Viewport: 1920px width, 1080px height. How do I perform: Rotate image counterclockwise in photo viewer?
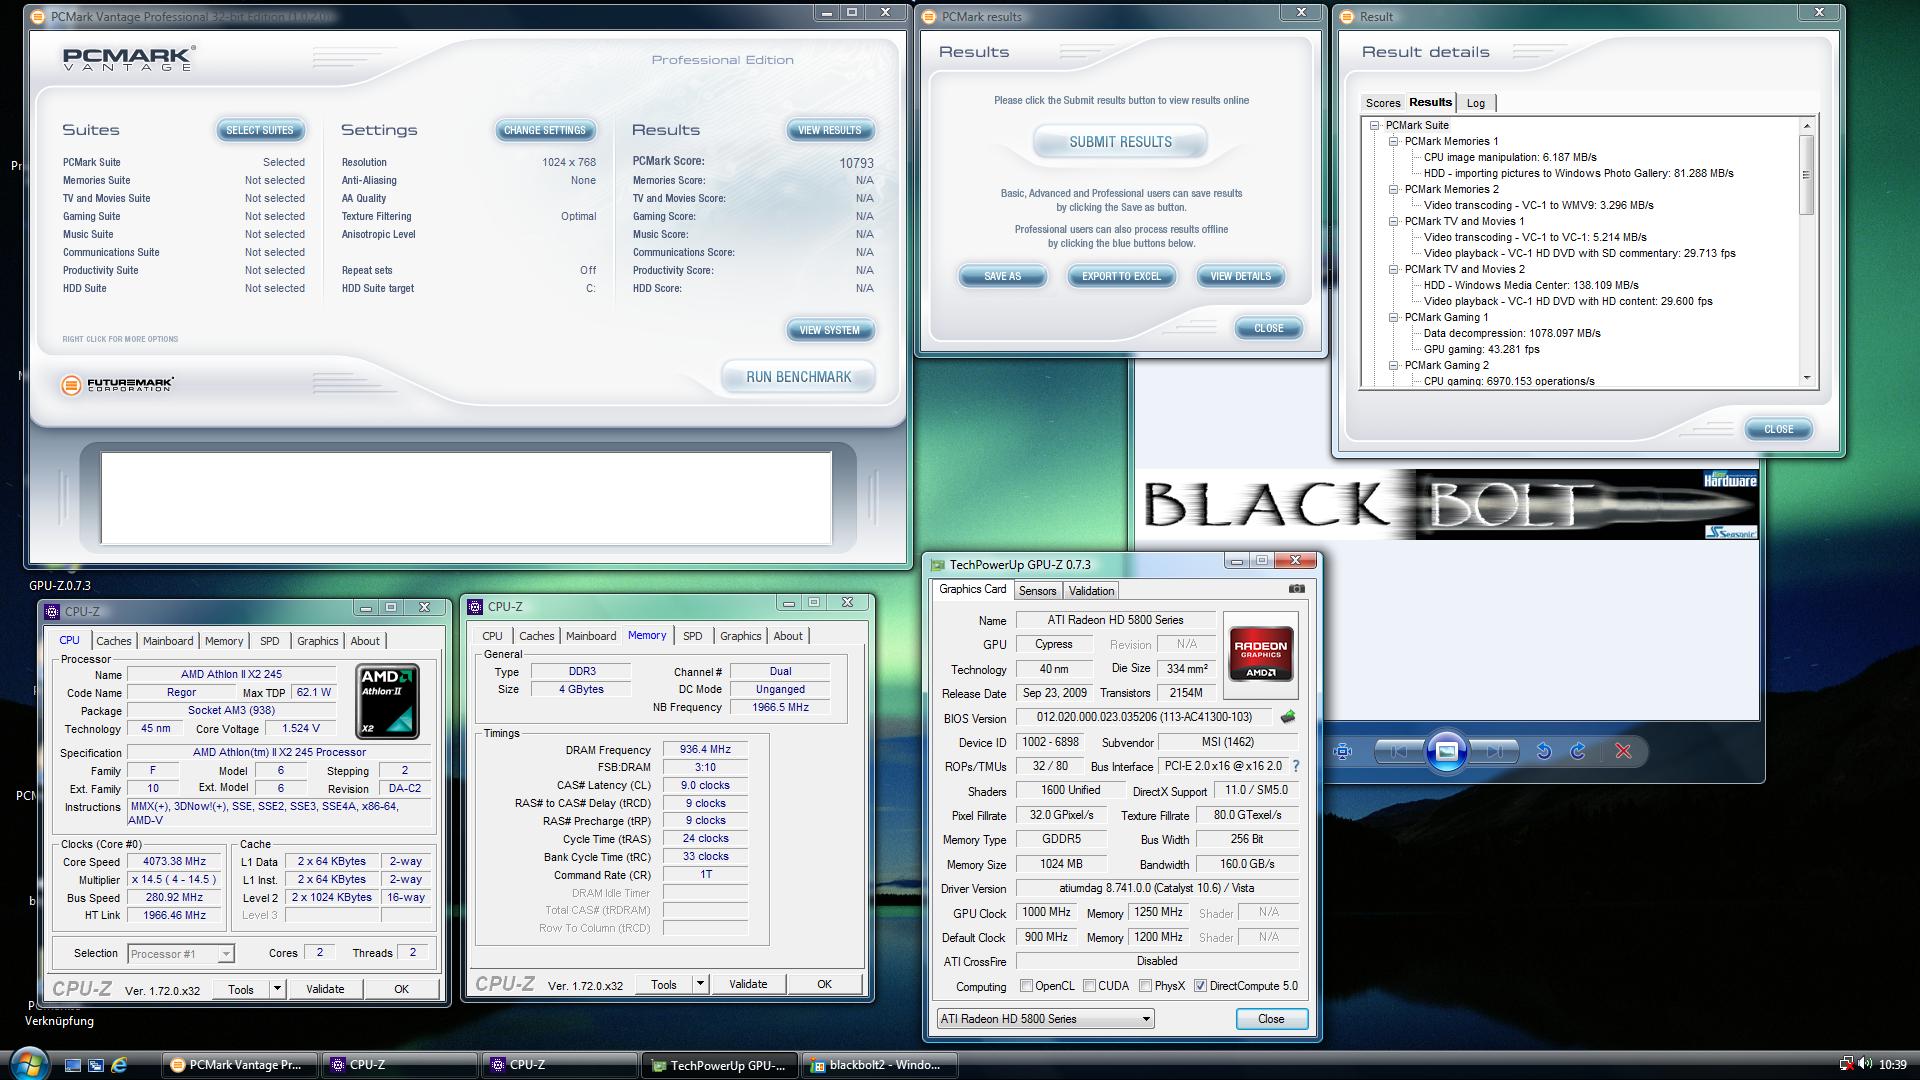click(1544, 751)
